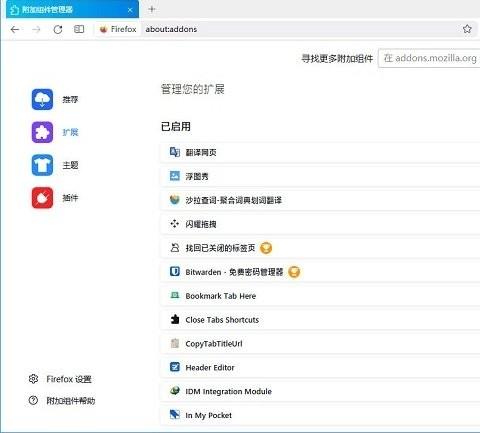This screenshot has width=480, height=433.
Task: Reload the about:addons page
Action: 58,30
